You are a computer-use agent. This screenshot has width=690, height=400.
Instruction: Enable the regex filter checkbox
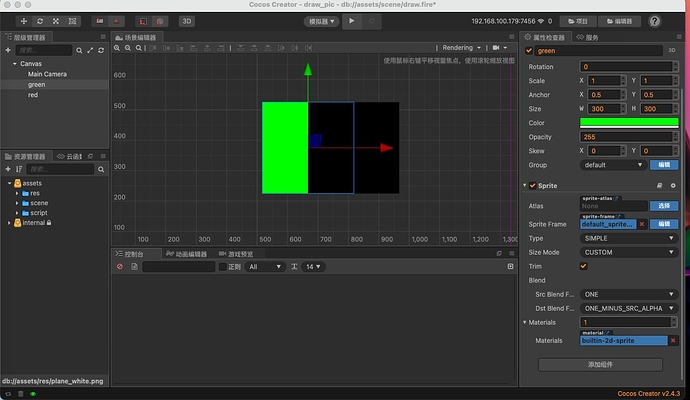tap(223, 267)
